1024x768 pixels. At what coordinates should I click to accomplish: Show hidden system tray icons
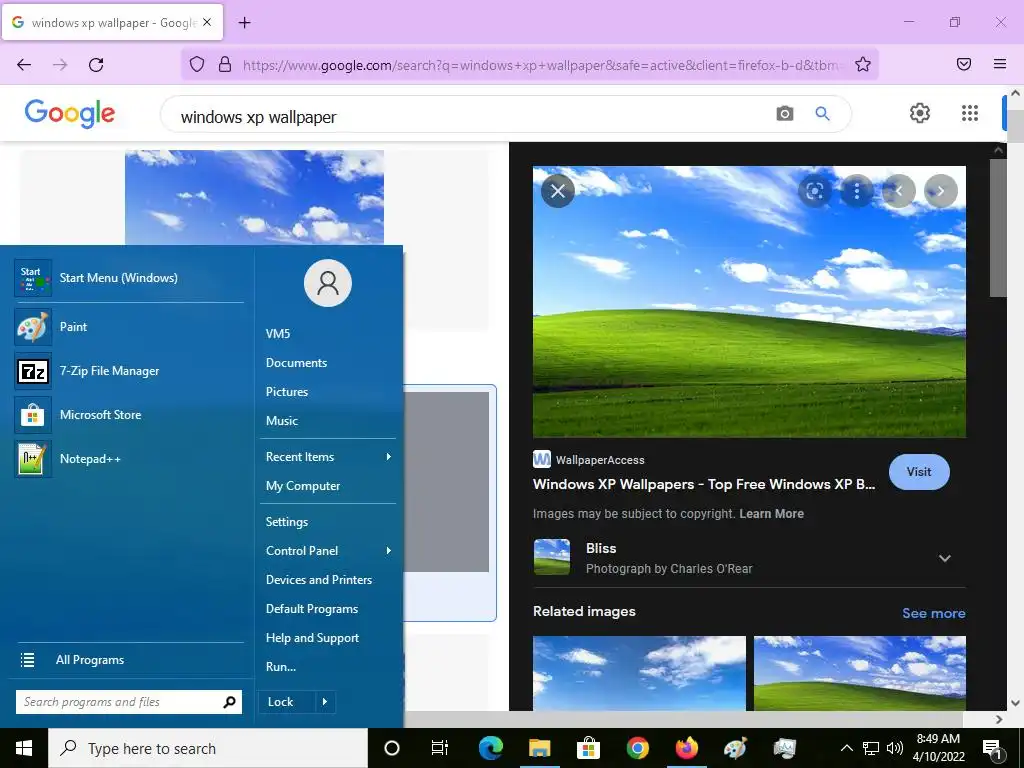tap(846, 748)
